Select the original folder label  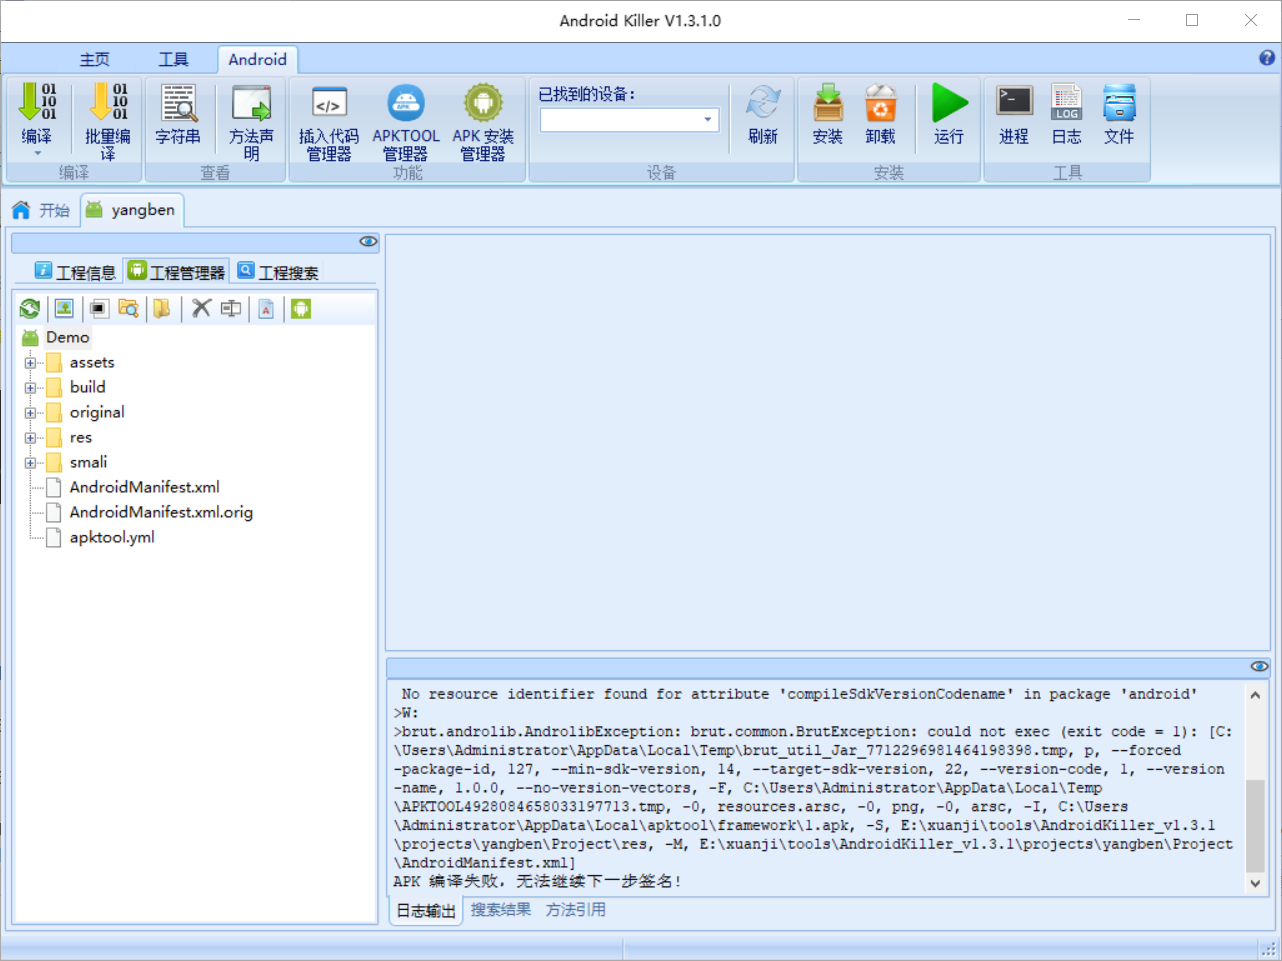click(97, 412)
